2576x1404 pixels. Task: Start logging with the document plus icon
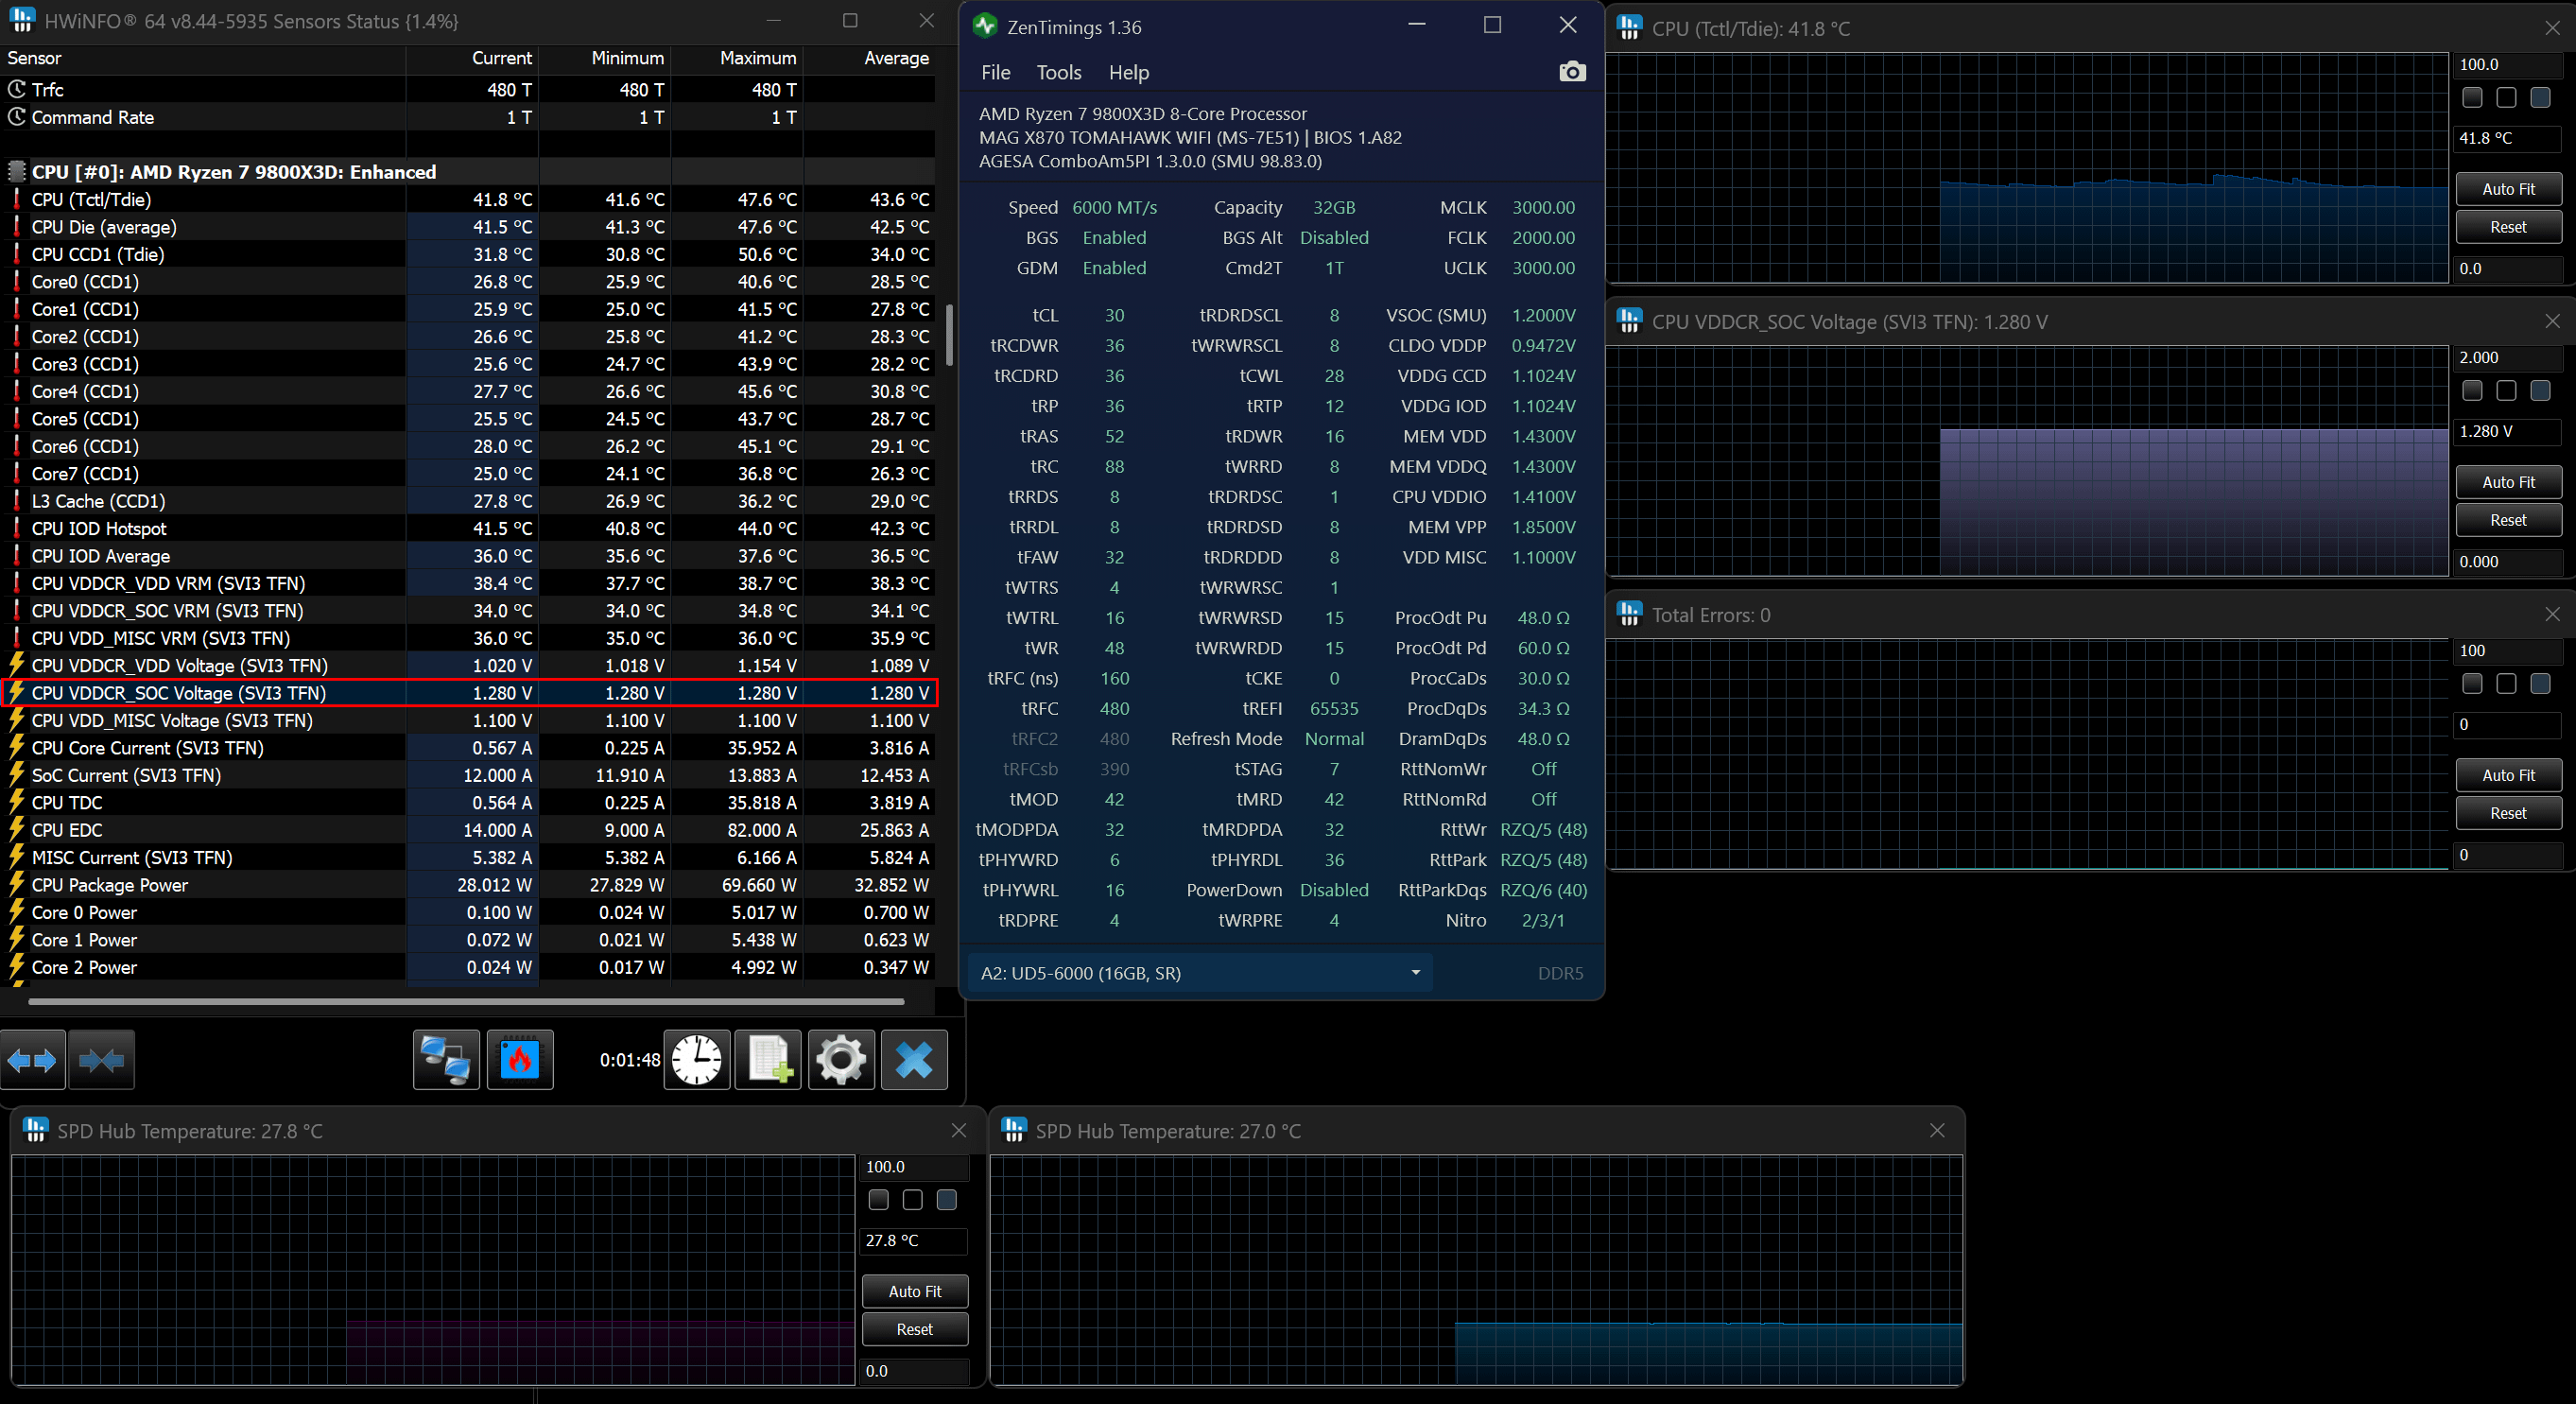[x=768, y=1060]
